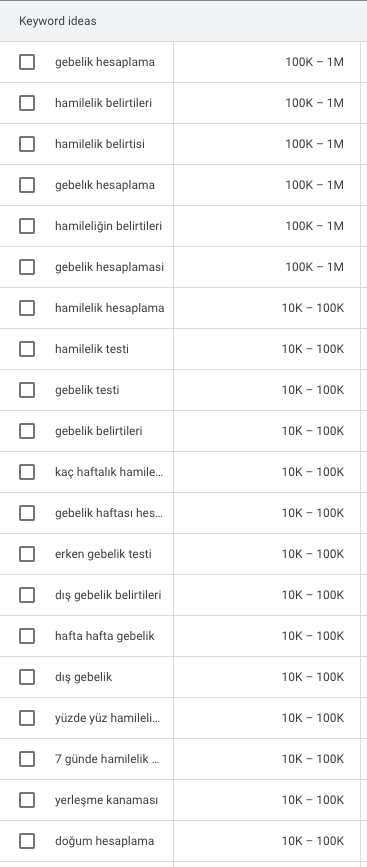
Task: Click the 'dış gebelik' keyword label
Action: tap(83, 677)
